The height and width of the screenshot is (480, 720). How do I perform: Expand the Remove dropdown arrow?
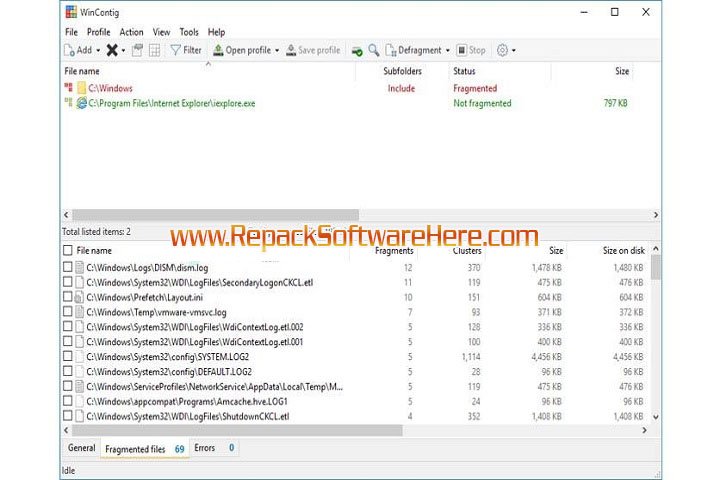[123, 51]
